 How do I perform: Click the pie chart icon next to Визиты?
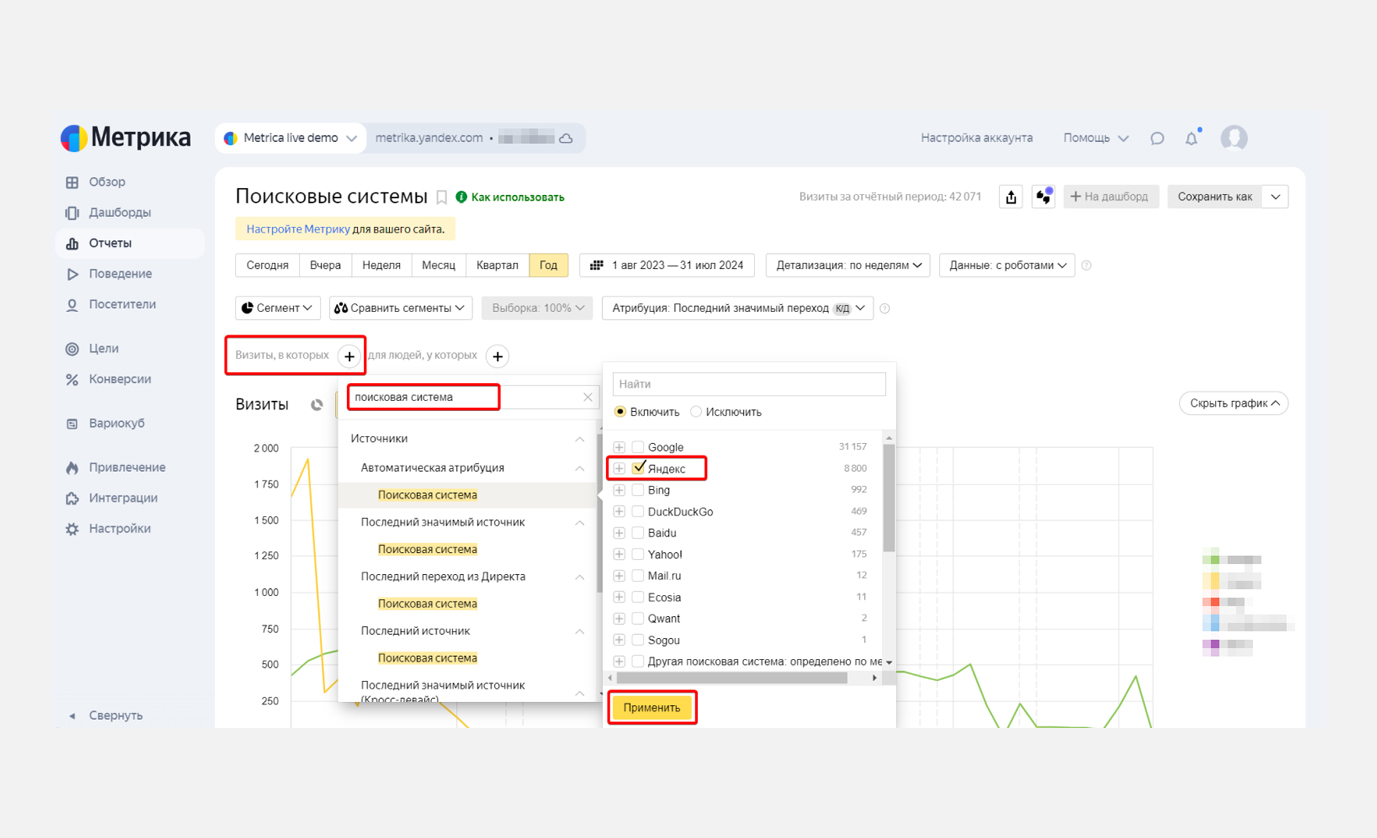coord(317,405)
